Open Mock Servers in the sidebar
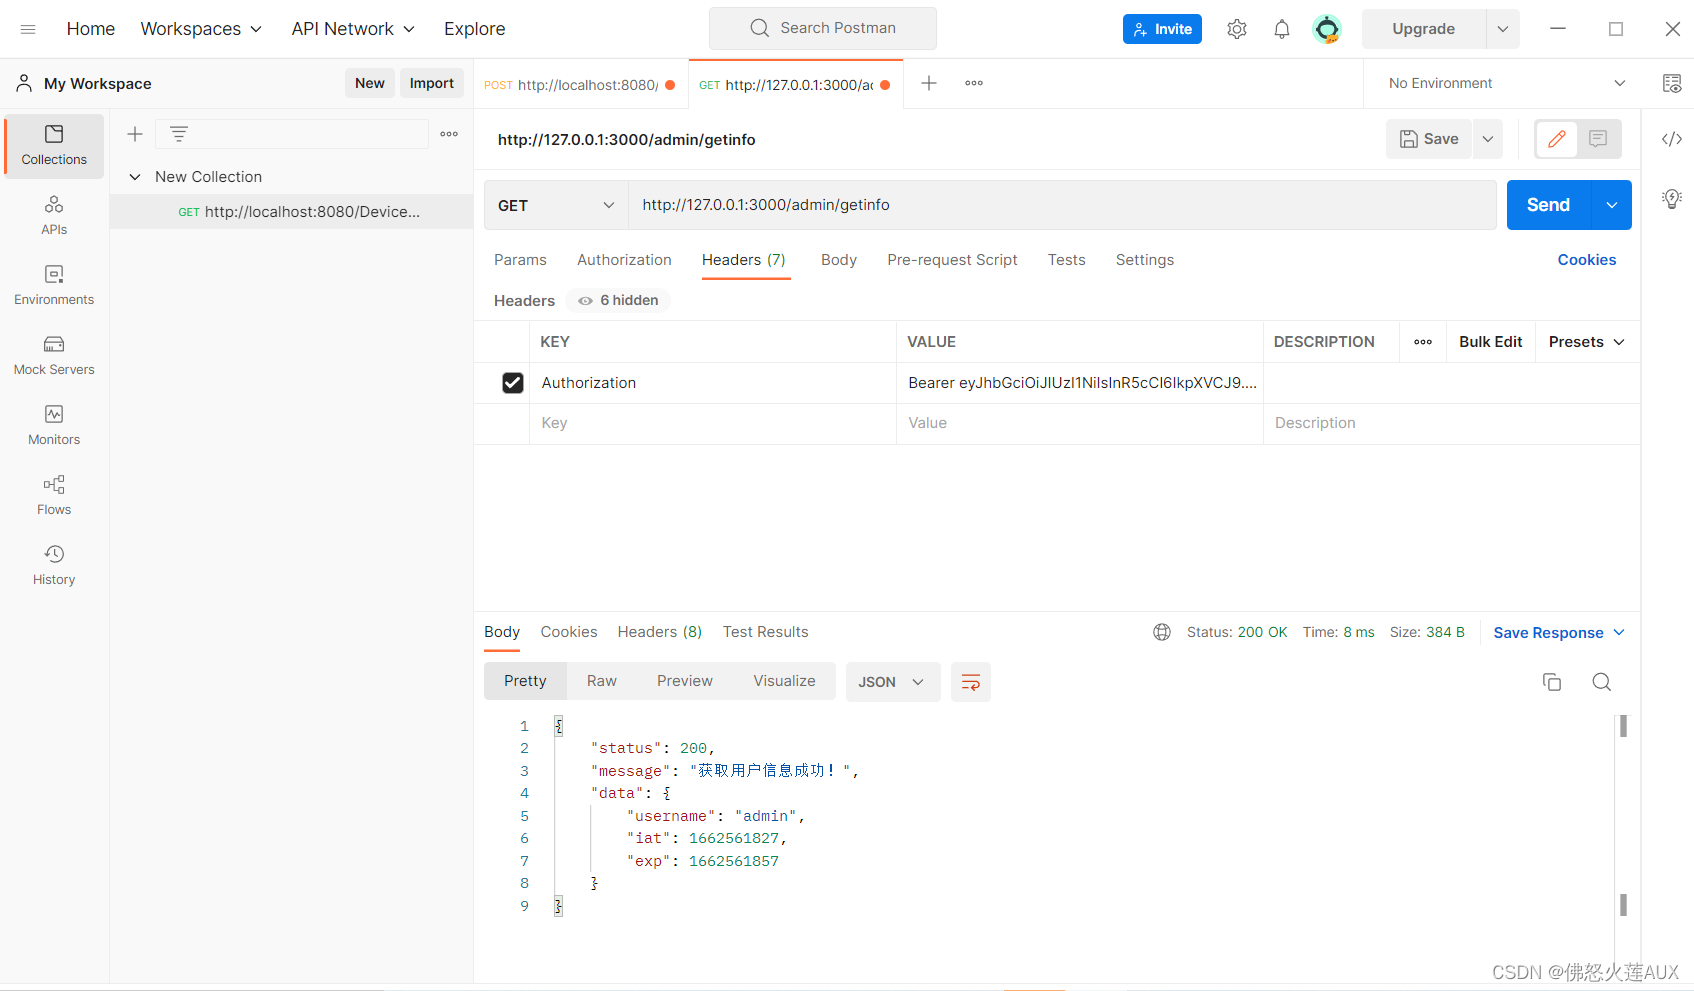1694x991 pixels. coord(54,356)
